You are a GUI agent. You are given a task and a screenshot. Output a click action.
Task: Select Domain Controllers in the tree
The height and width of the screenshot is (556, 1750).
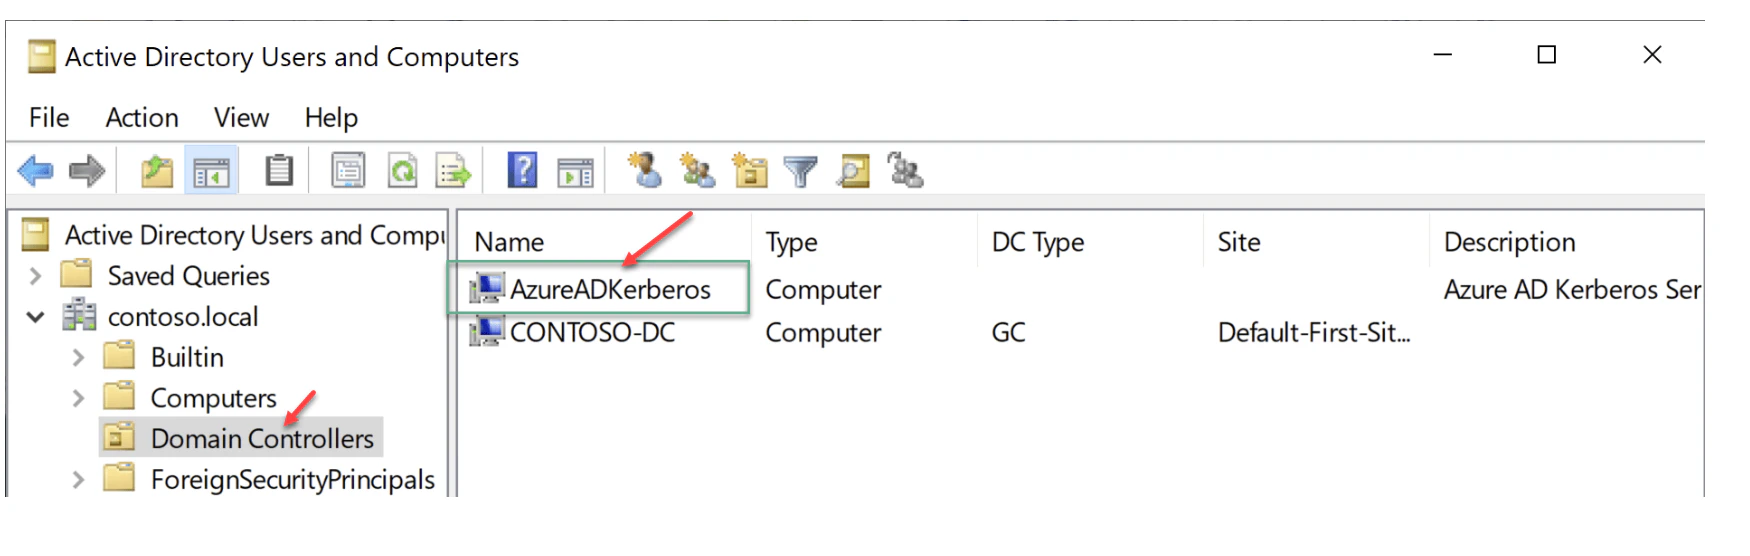(262, 438)
